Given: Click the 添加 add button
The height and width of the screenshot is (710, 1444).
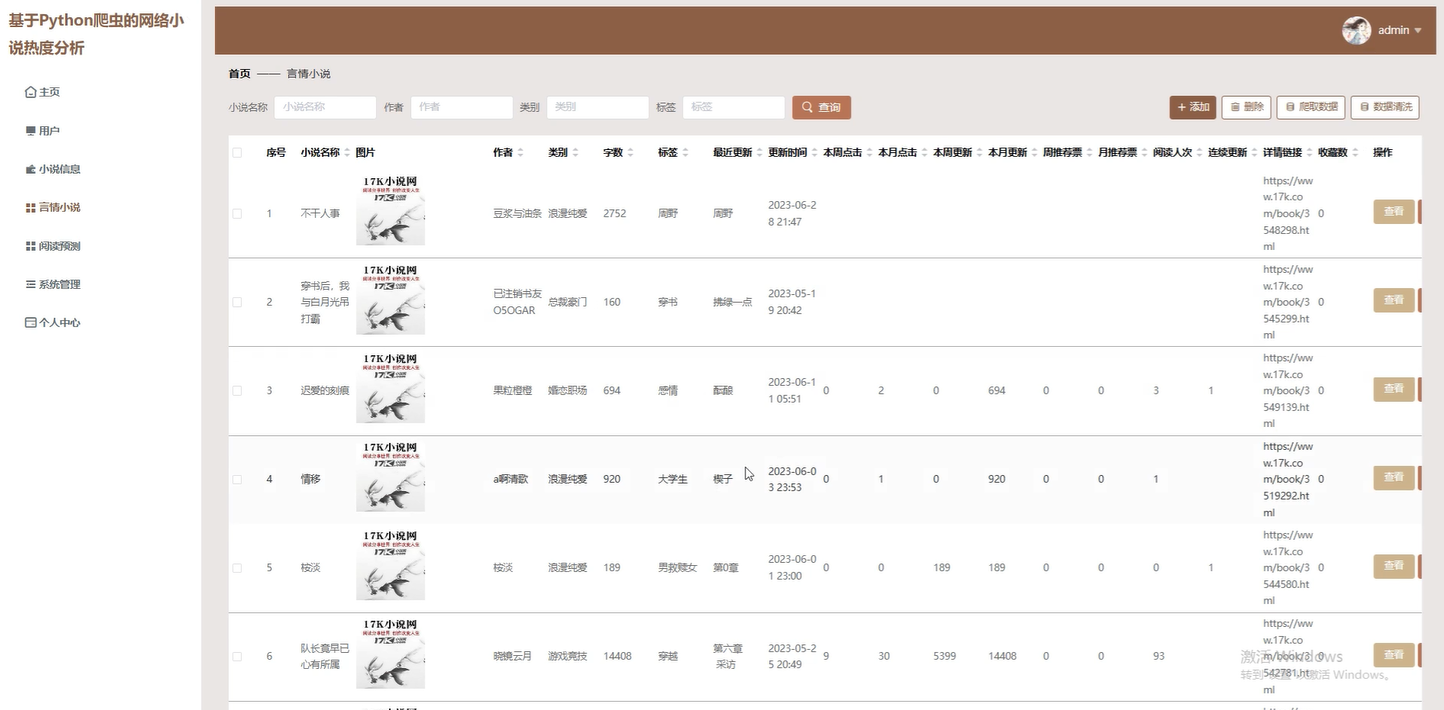Looking at the screenshot, I should (x=1192, y=107).
